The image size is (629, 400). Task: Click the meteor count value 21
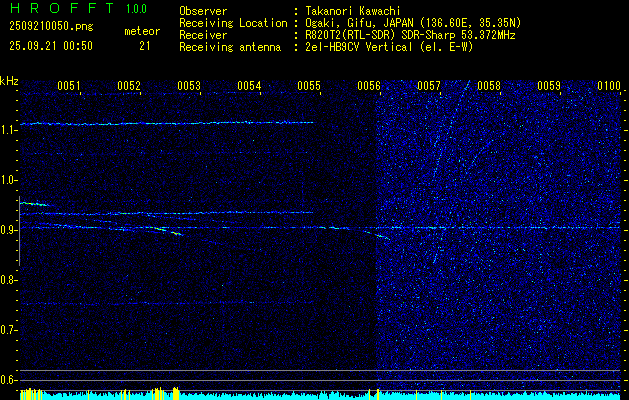(x=145, y=46)
